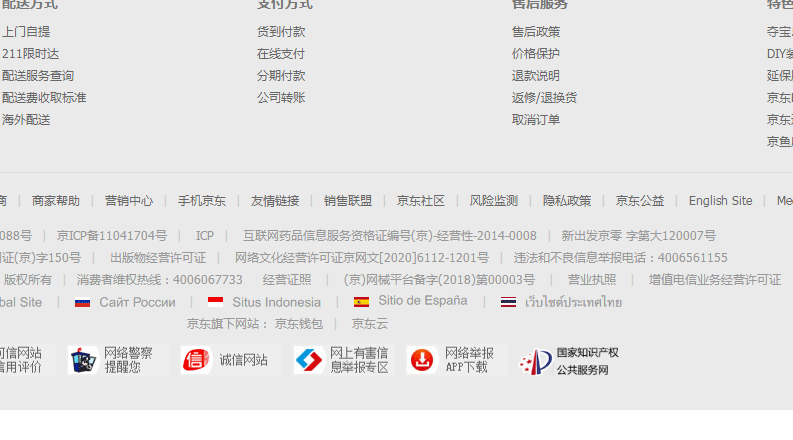This screenshot has width=793, height=440.
Task: Open 京东公益 footer link
Action: [x=640, y=201]
